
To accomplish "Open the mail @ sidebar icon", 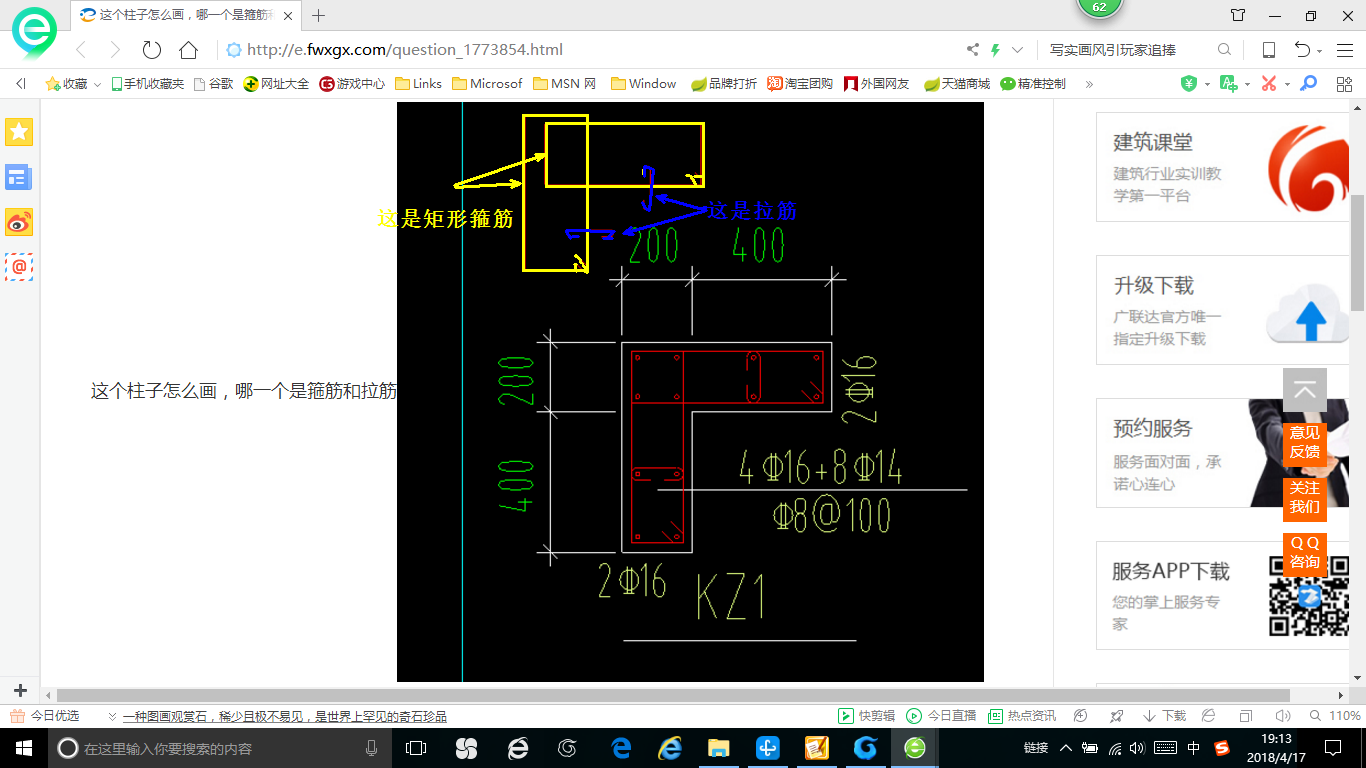I will pos(19,267).
